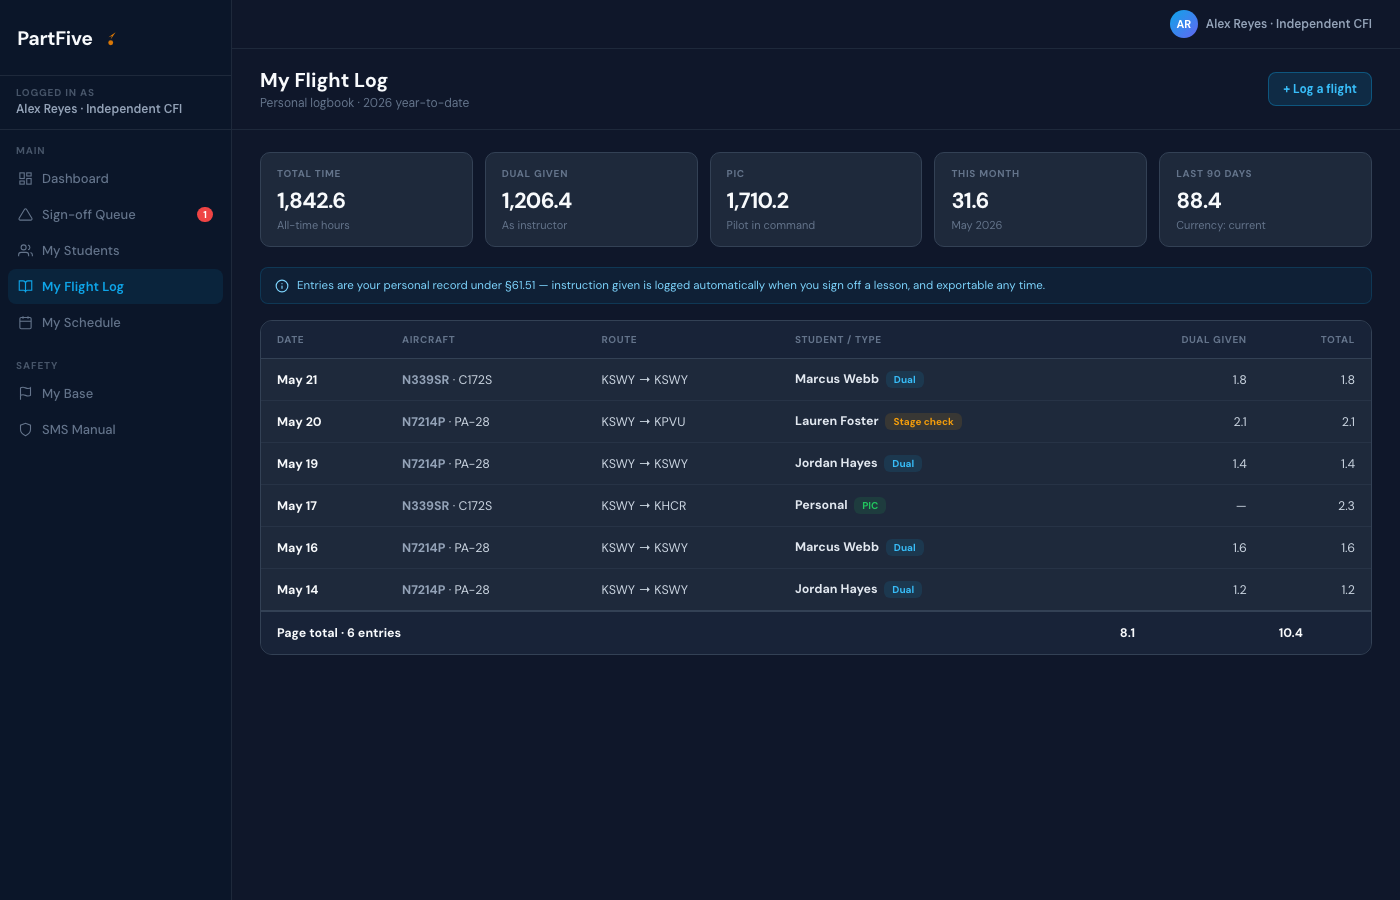
Task: Click the May 20 date cell
Action: tap(299, 422)
